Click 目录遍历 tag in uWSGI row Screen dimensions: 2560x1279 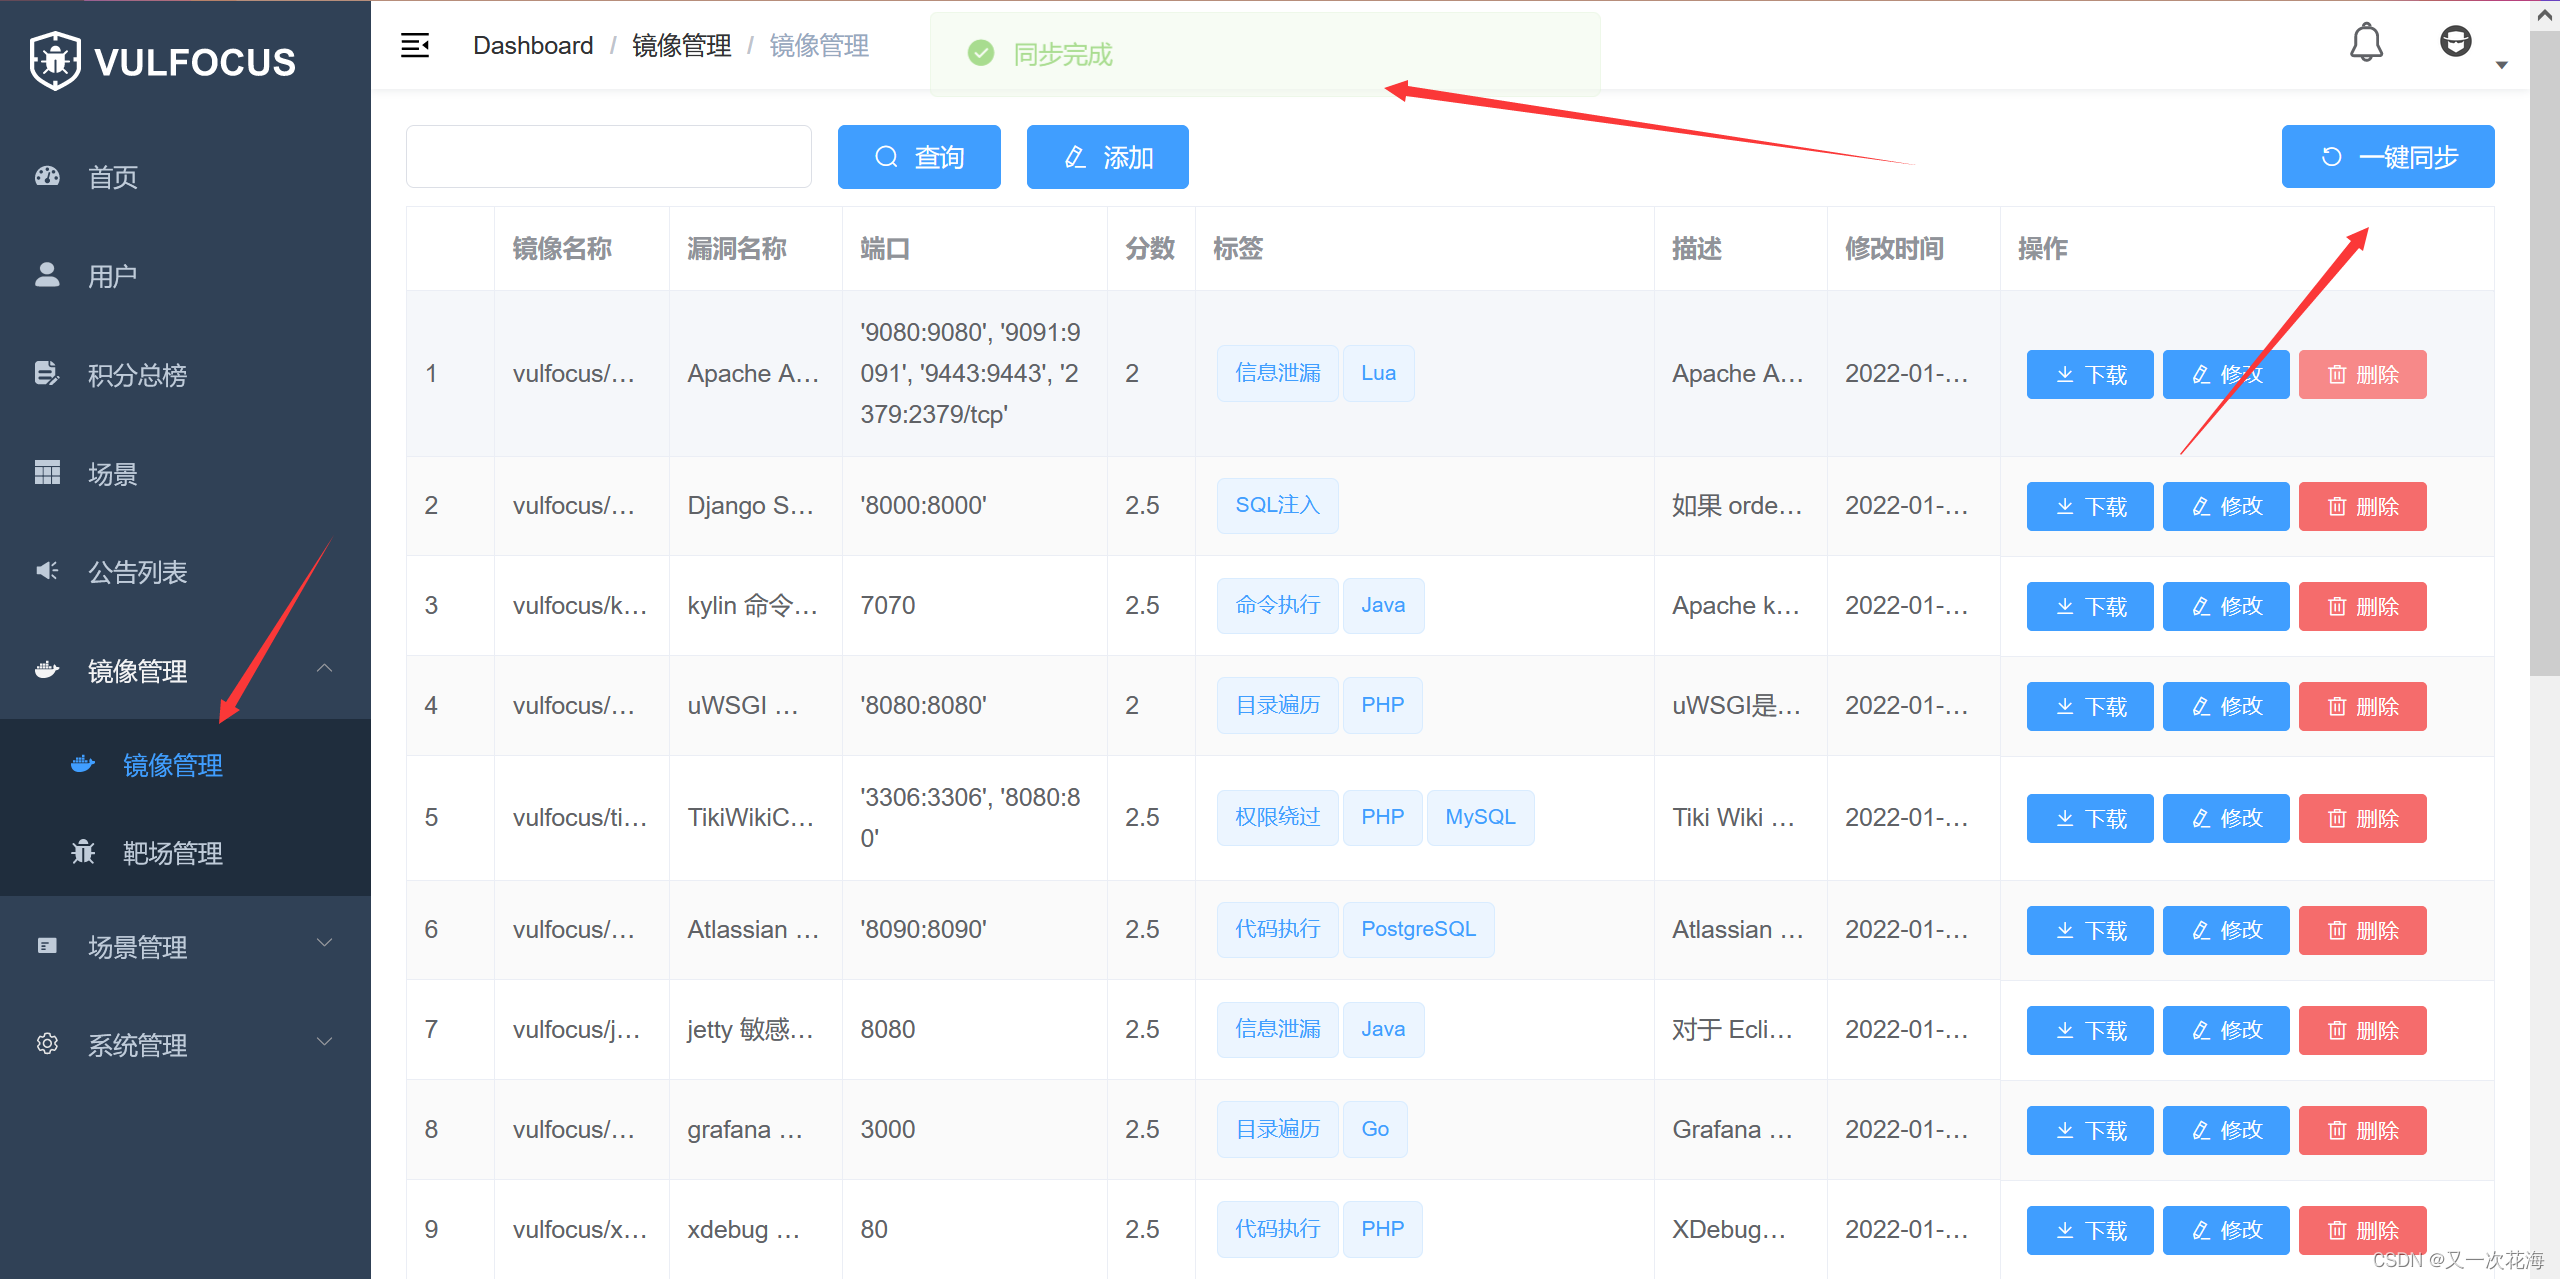point(1277,705)
